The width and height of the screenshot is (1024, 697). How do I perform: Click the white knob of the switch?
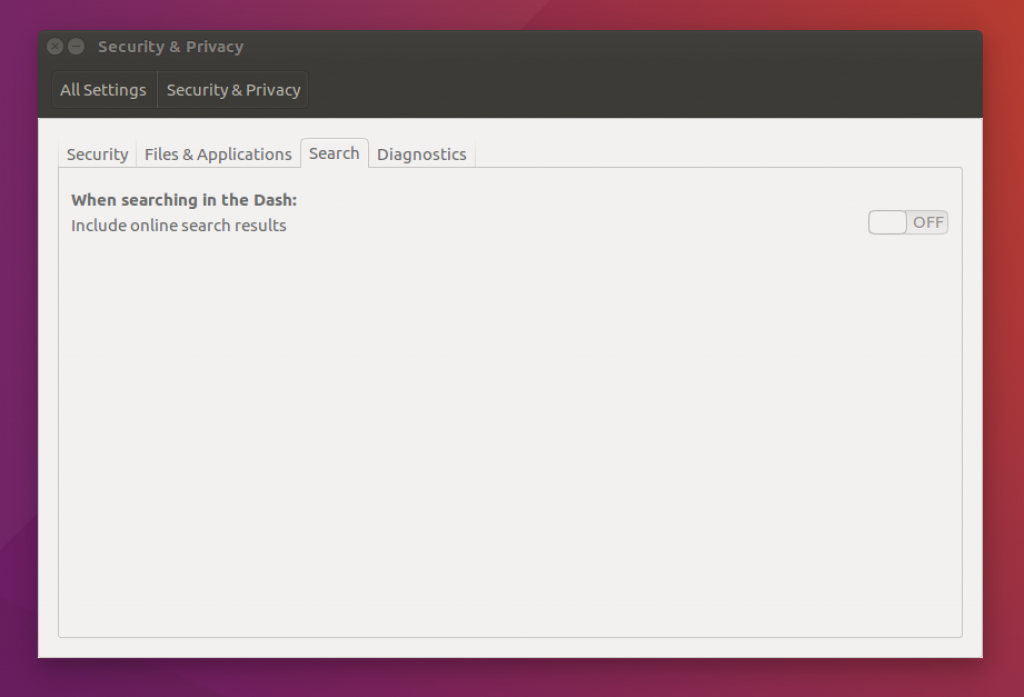(x=887, y=223)
